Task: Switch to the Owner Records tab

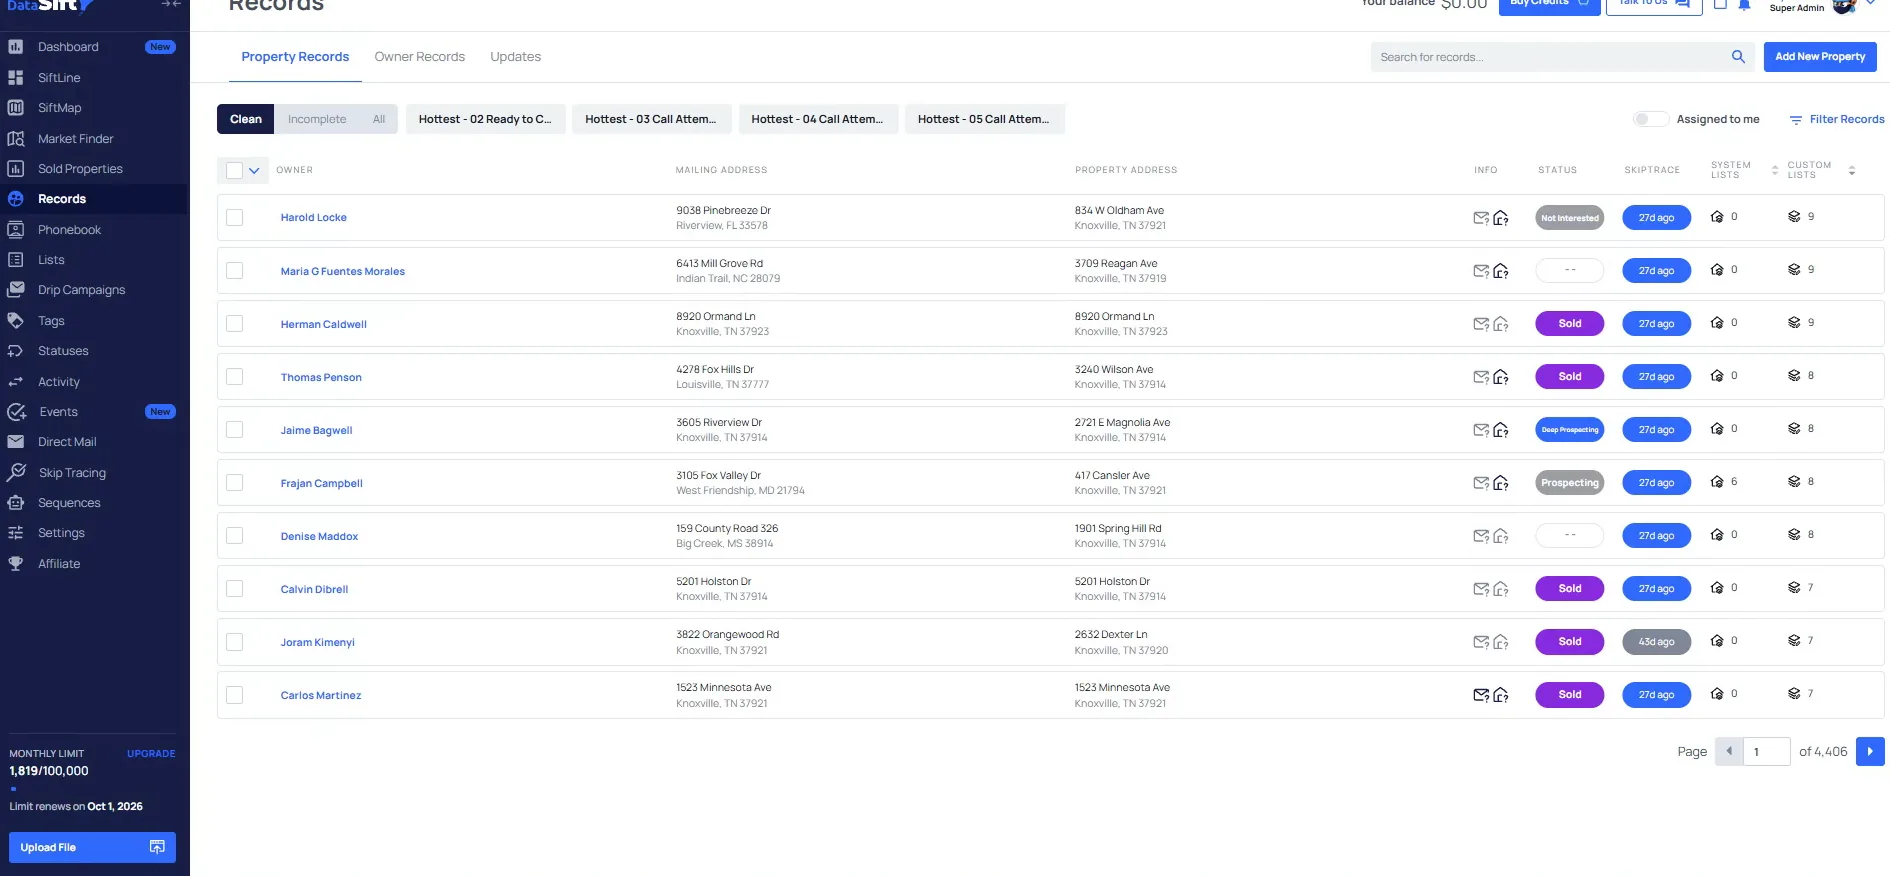Action: (420, 57)
